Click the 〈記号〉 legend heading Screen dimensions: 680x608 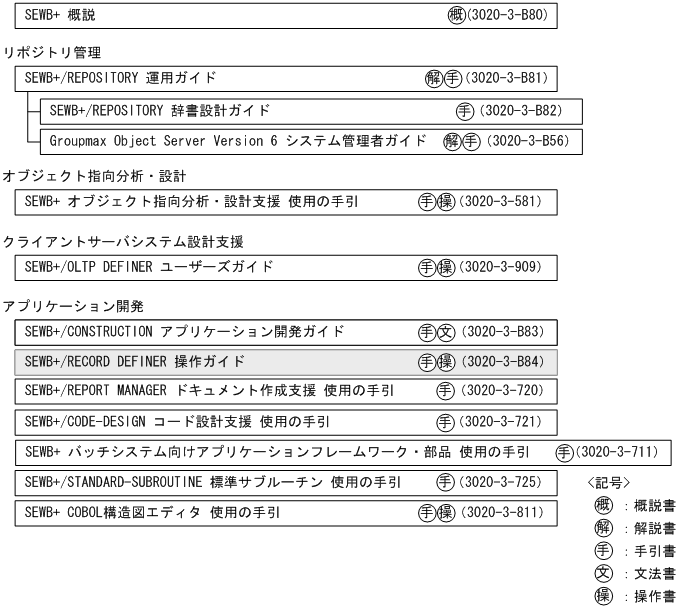pyautogui.click(x=609, y=483)
